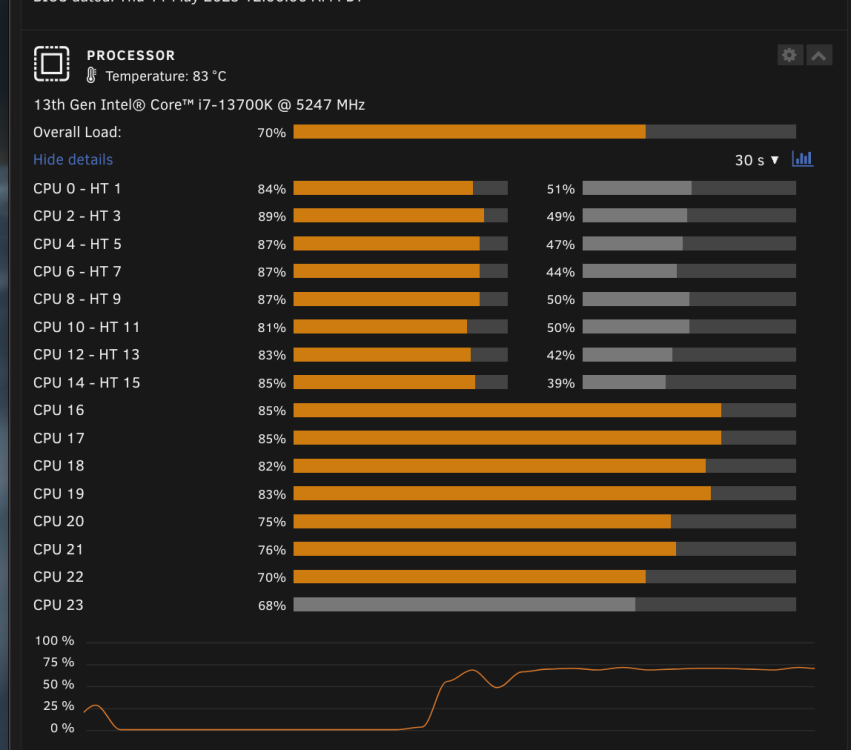Toggle the bar chart graph icon
This screenshot has height=750, width=851.
point(803,159)
